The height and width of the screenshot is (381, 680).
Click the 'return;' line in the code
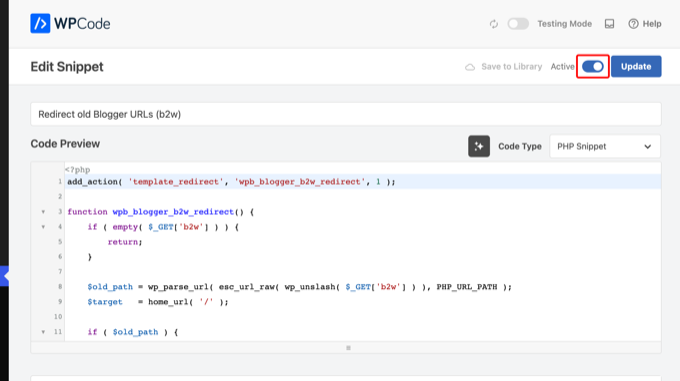(x=125, y=242)
